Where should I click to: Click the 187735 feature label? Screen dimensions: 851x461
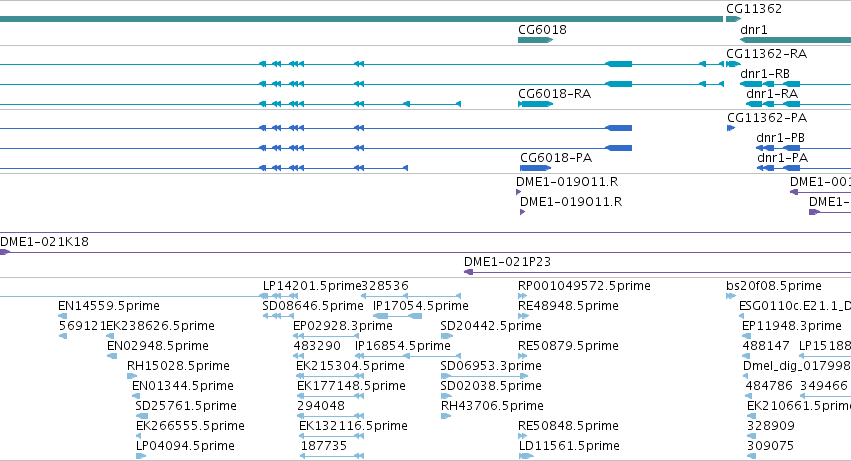coord(323,447)
